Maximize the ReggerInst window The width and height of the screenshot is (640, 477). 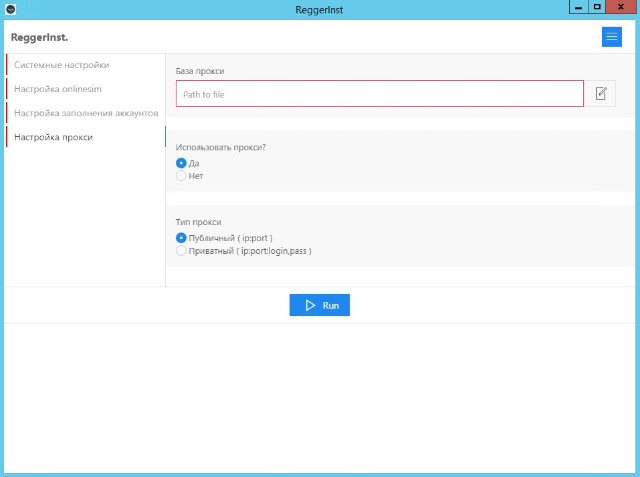[x=597, y=7]
